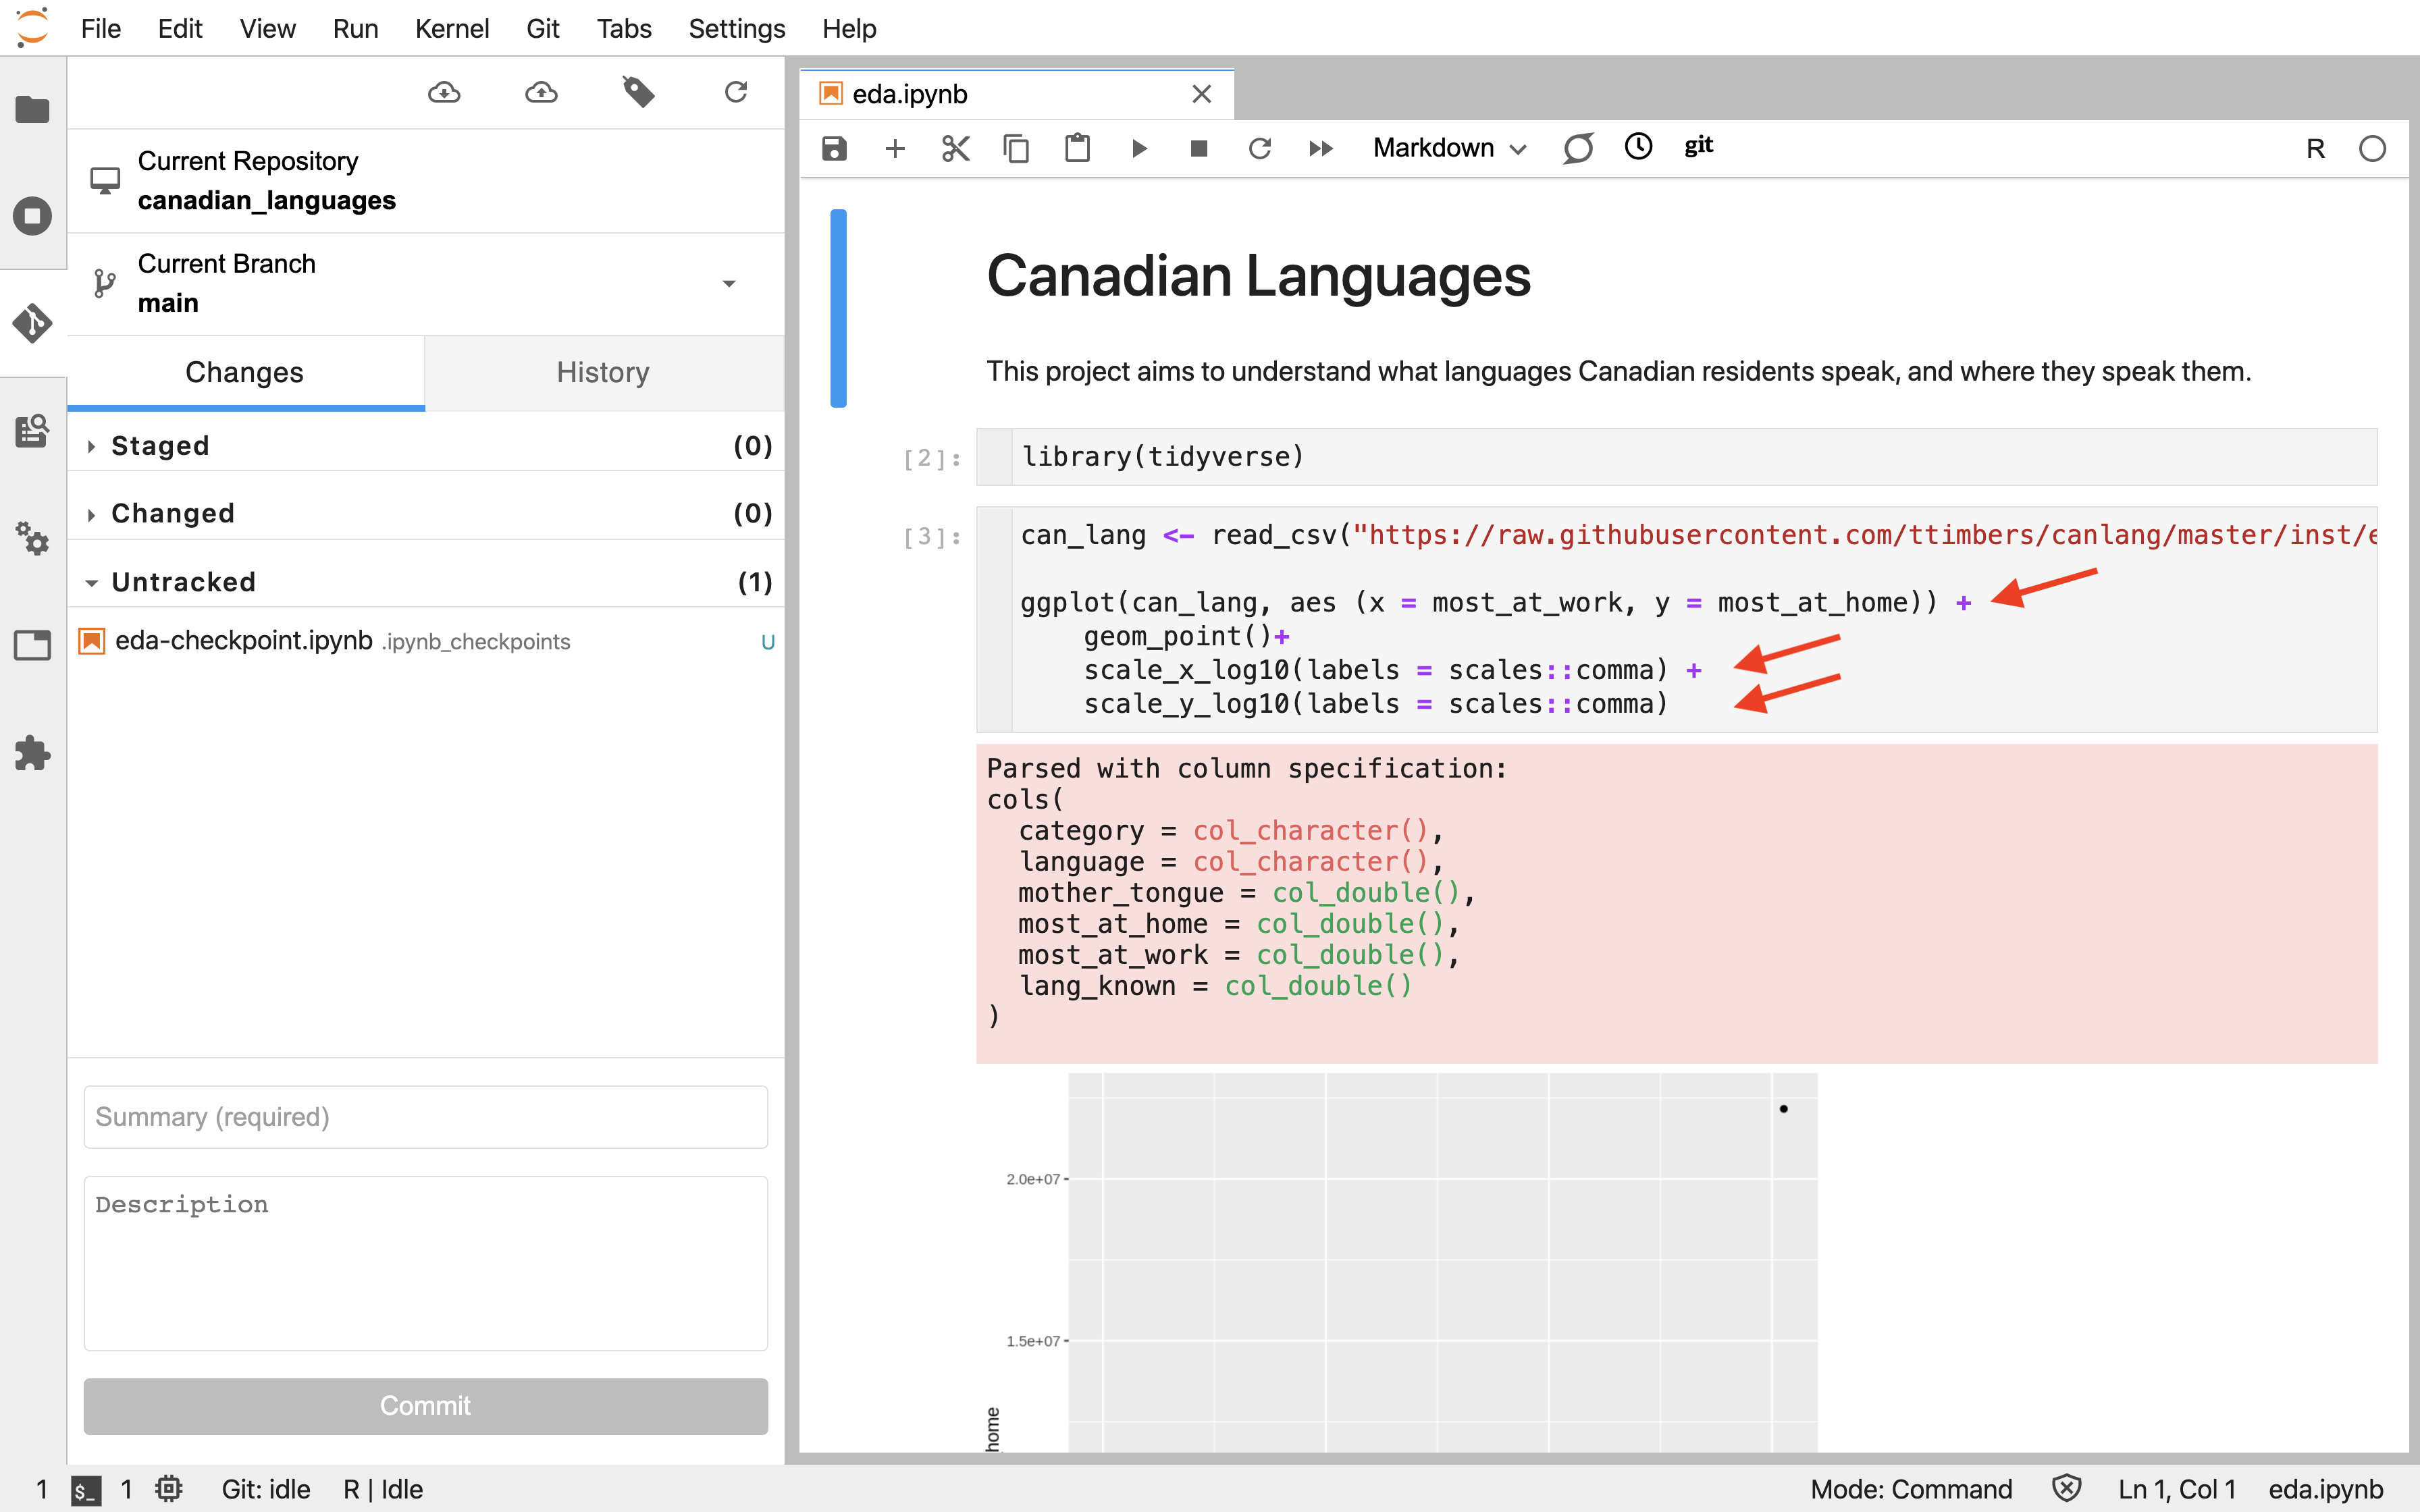This screenshot has width=2420, height=1512.
Task: Open the open tabs sidebar icon
Action: (x=33, y=645)
